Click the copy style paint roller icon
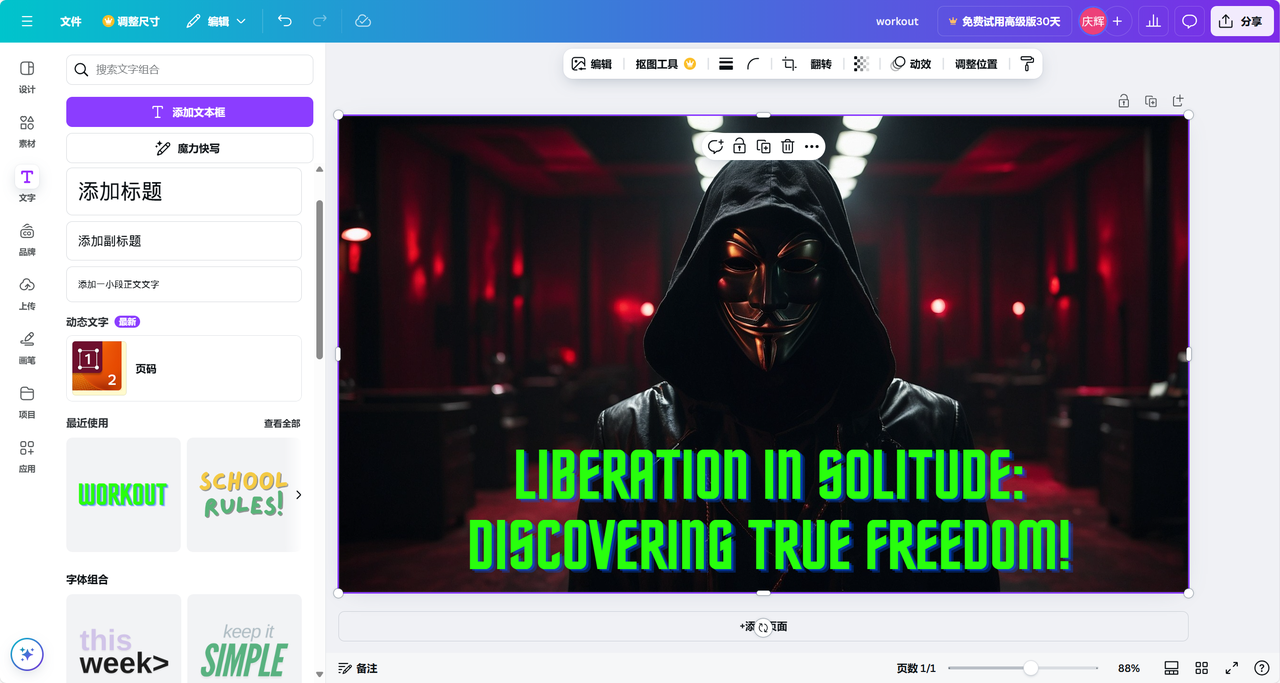Image resolution: width=1280 pixels, height=683 pixels. 1027,64
